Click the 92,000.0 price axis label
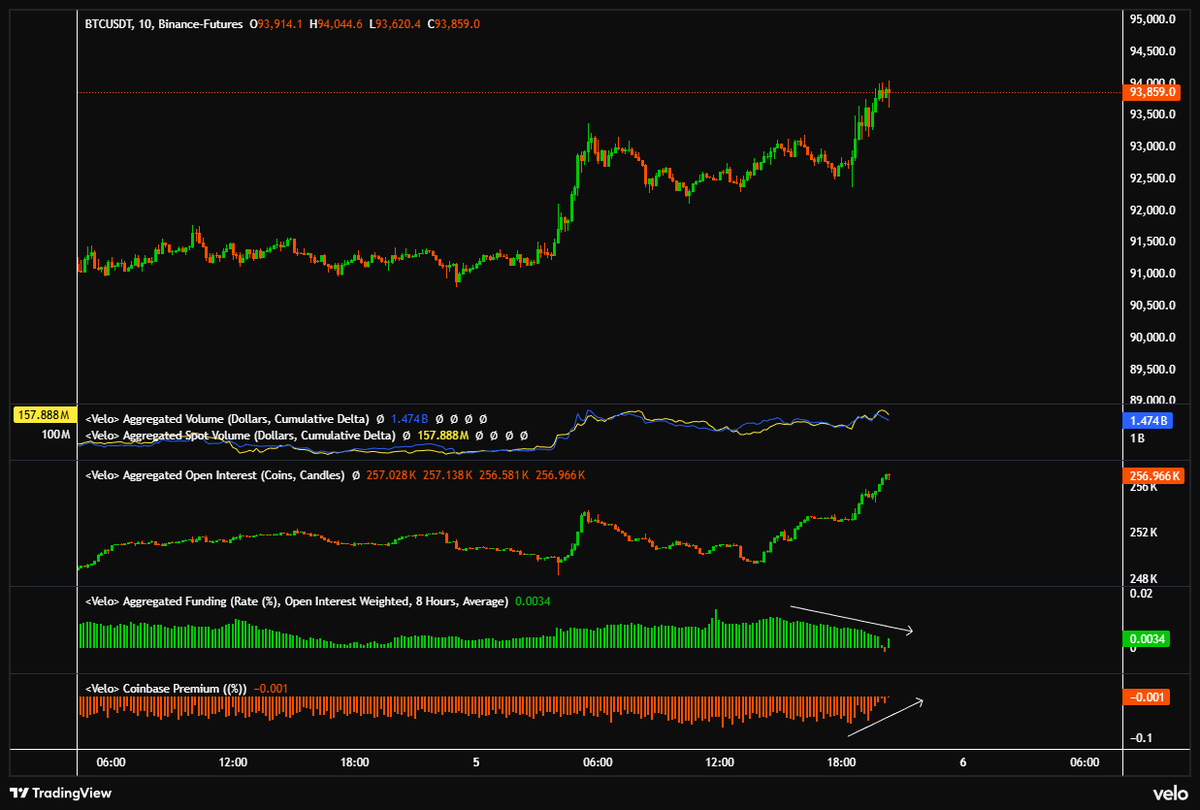This screenshot has width=1200, height=810. [1151, 210]
